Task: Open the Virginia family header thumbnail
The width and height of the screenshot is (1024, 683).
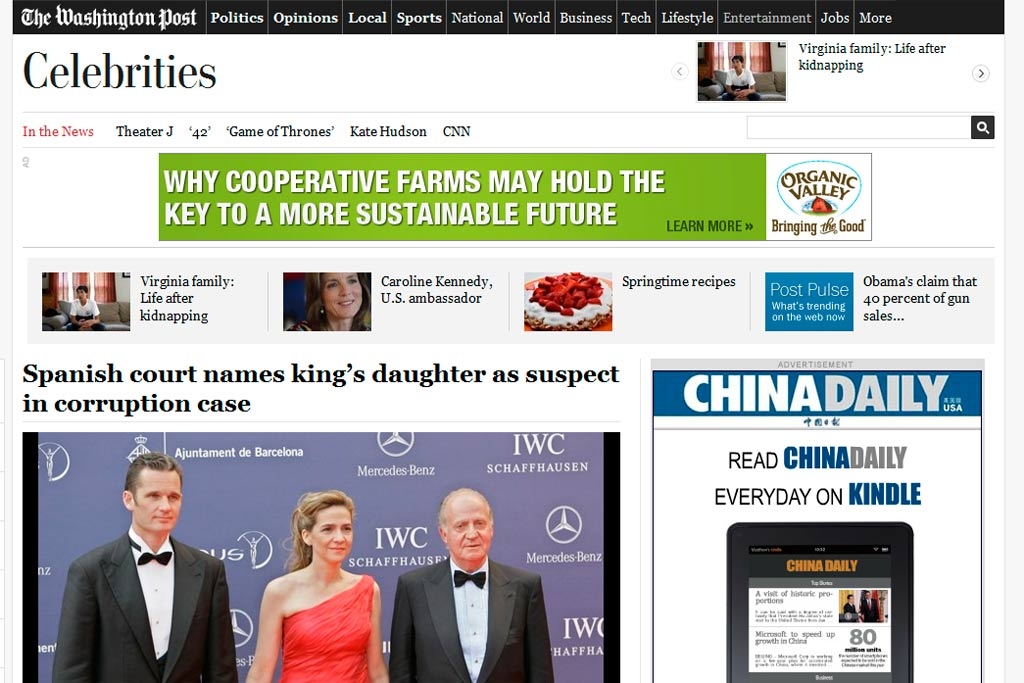Action: click(x=741, y=71)
